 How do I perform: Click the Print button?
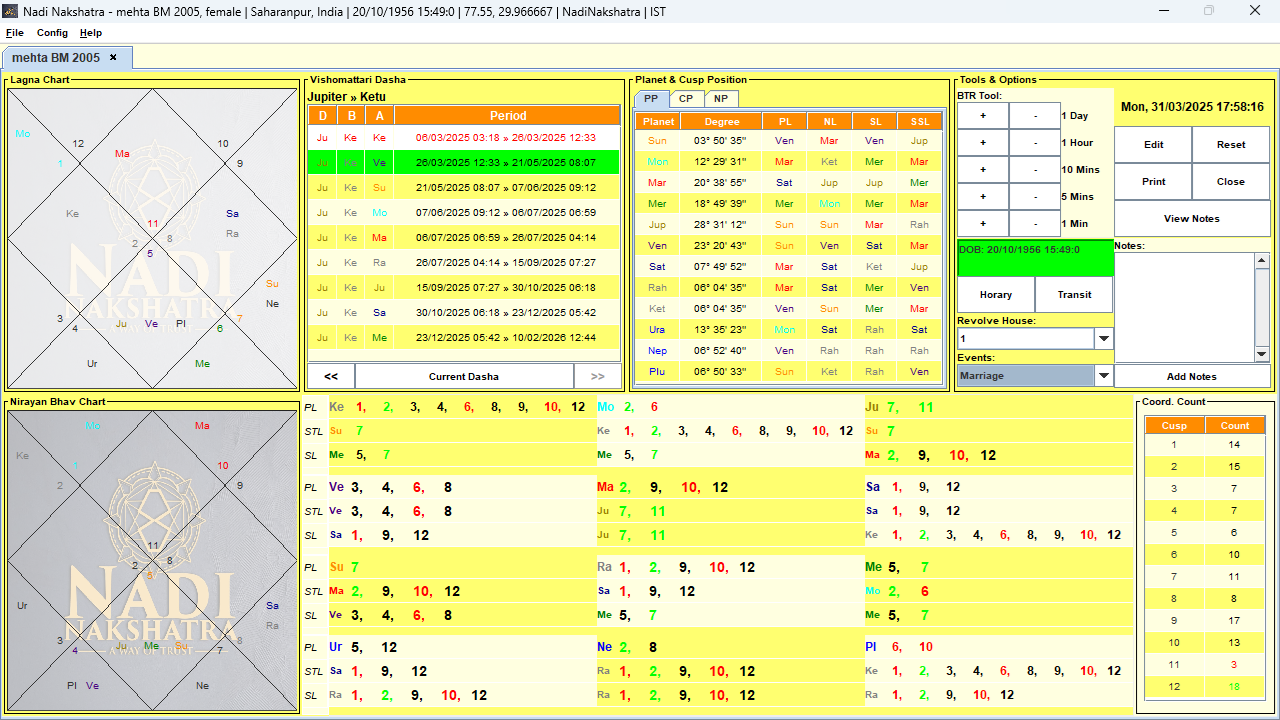pyautogui.click(x=1153, y=182)
